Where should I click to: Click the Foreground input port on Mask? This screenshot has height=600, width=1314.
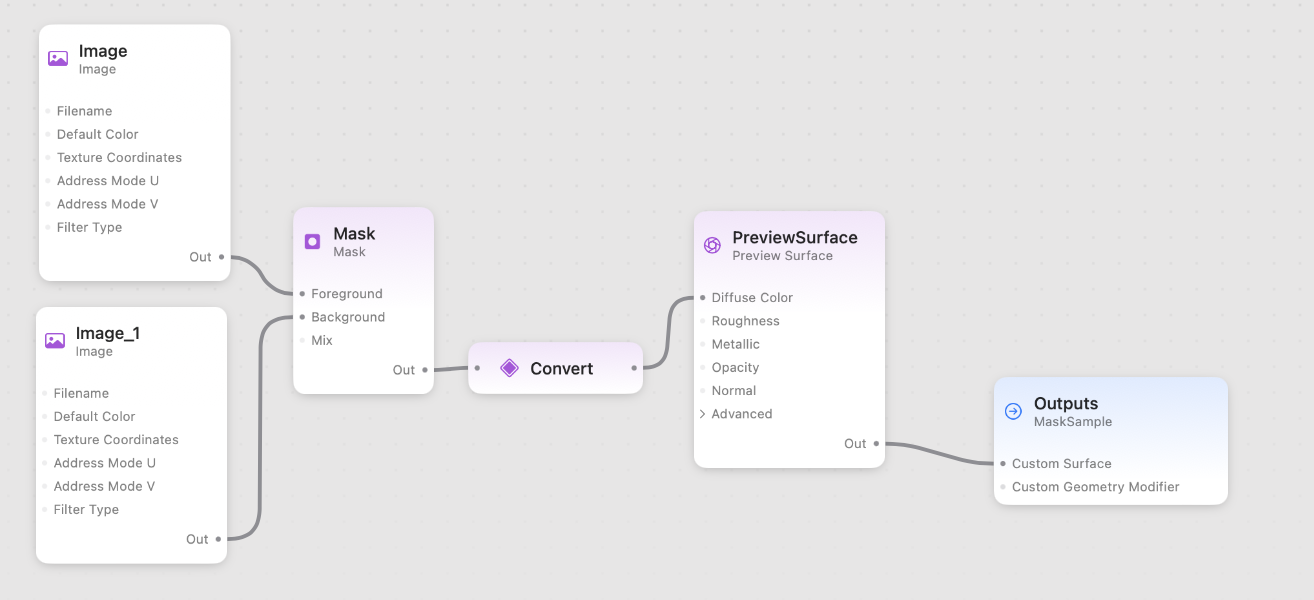pyautogui.click(x=301, y=293)
